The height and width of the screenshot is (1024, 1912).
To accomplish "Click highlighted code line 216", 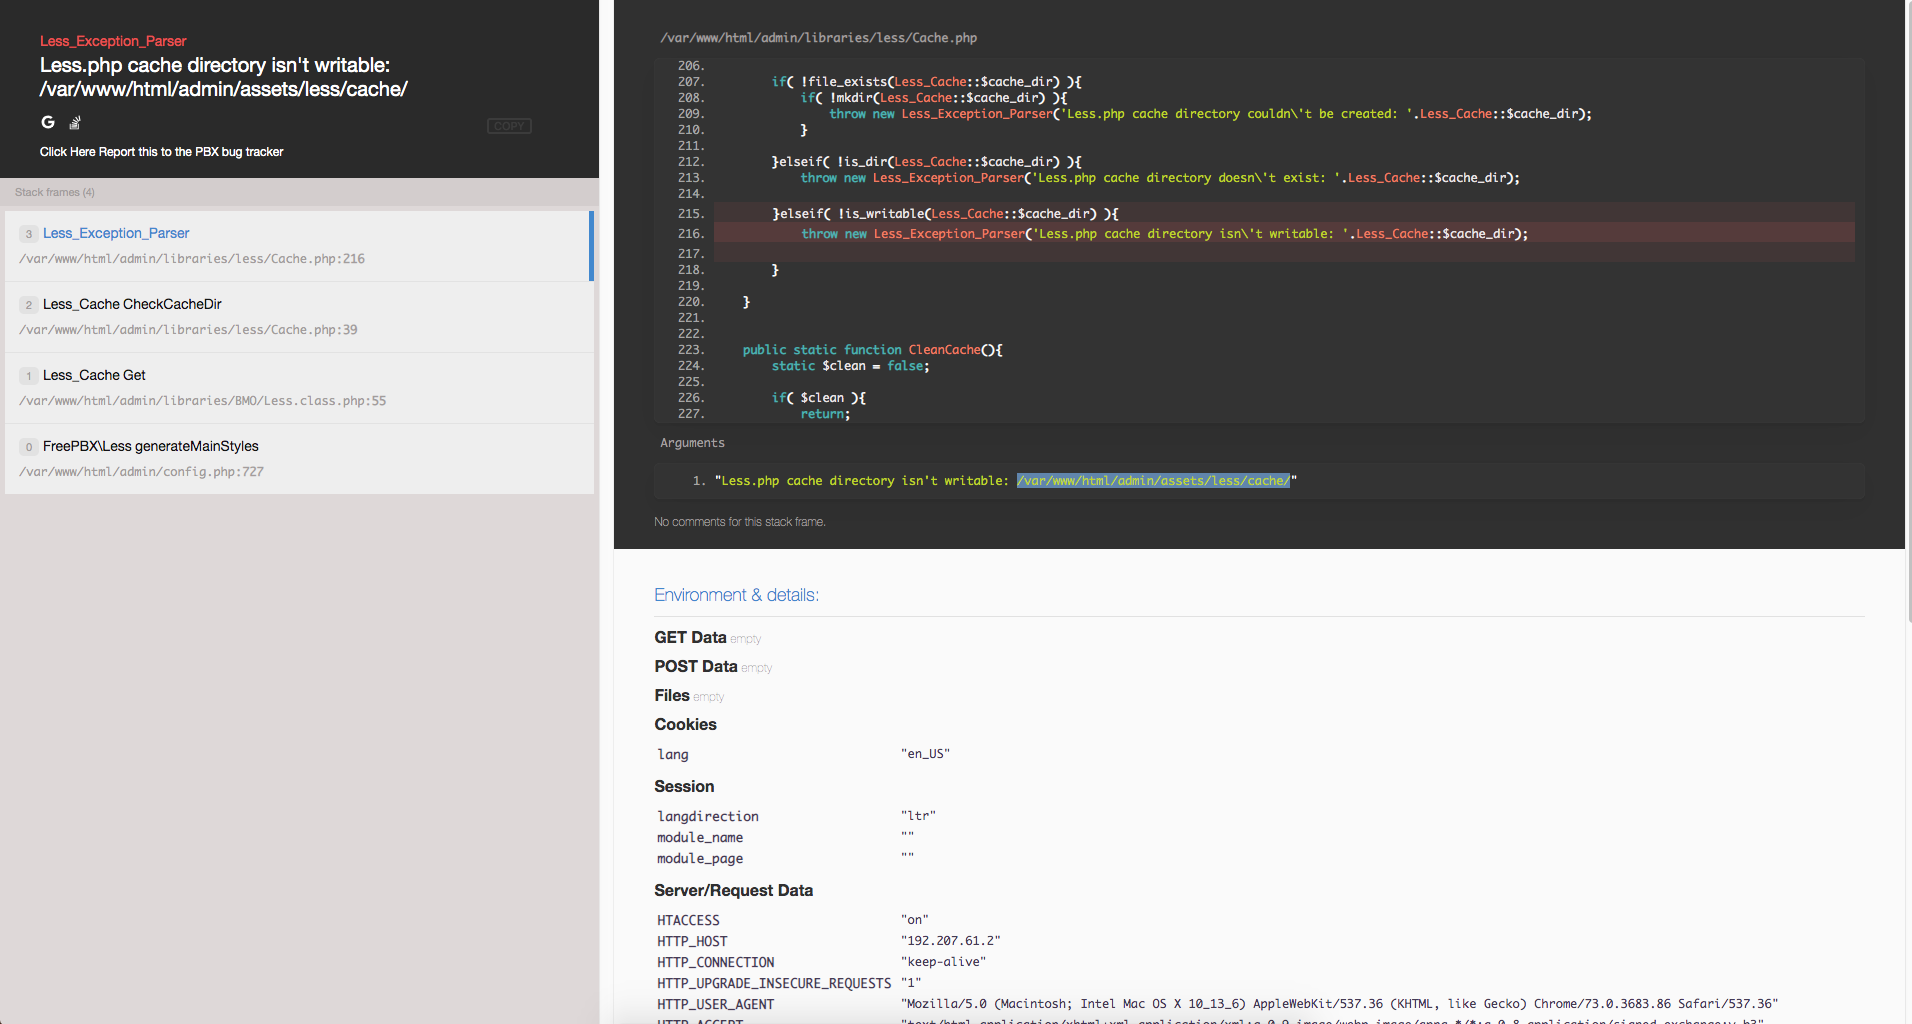I will (x=1284, y=234).
